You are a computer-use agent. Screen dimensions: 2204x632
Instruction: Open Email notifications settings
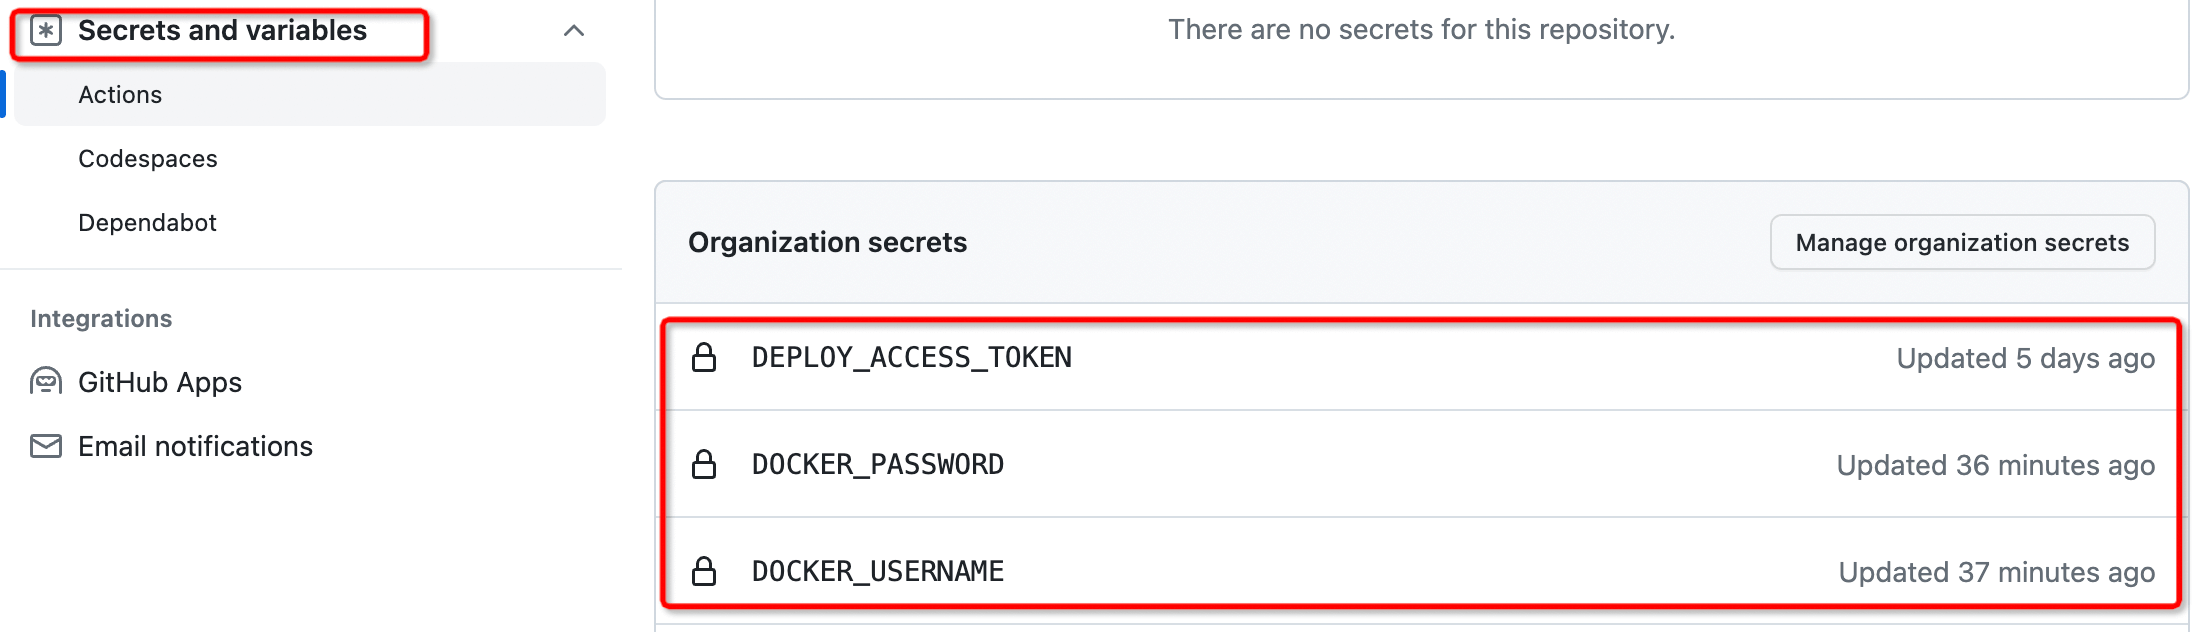click(195, 446)
